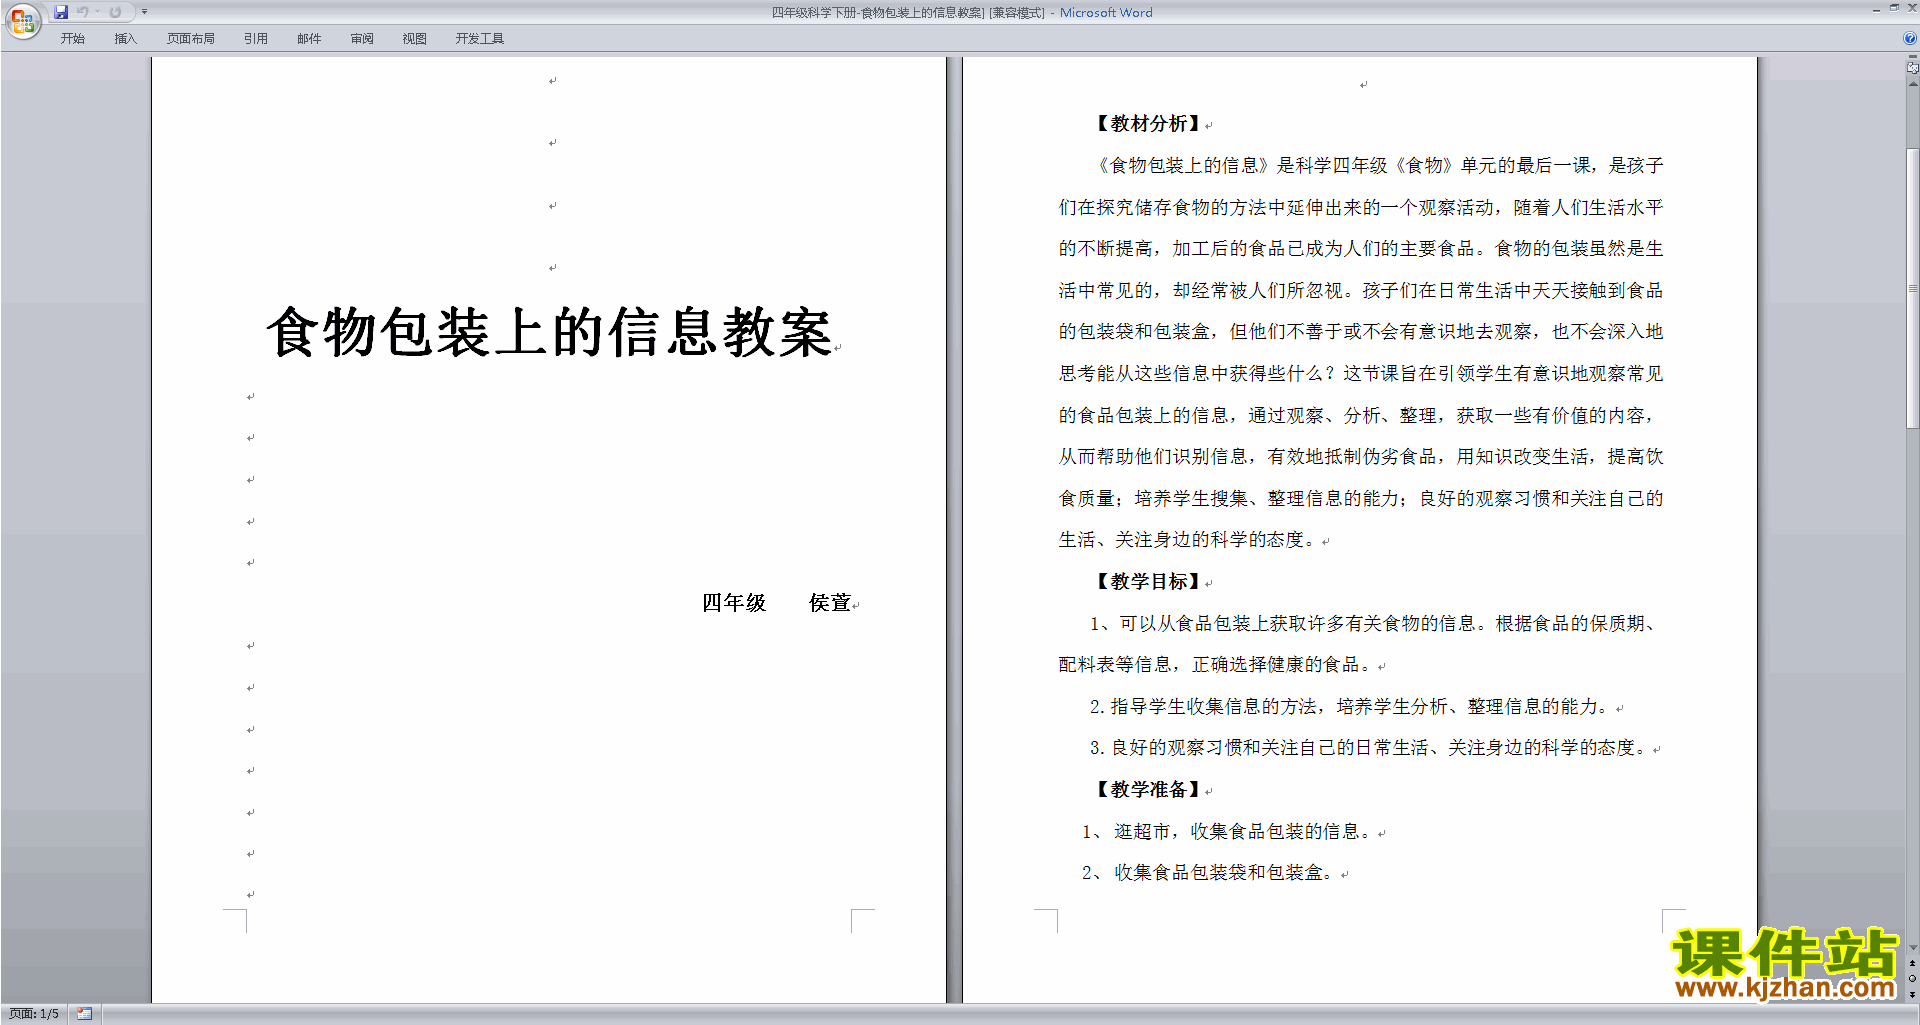Open the 页面布局 ribbon tab
1920x1025 pixels.
point(191,39)
